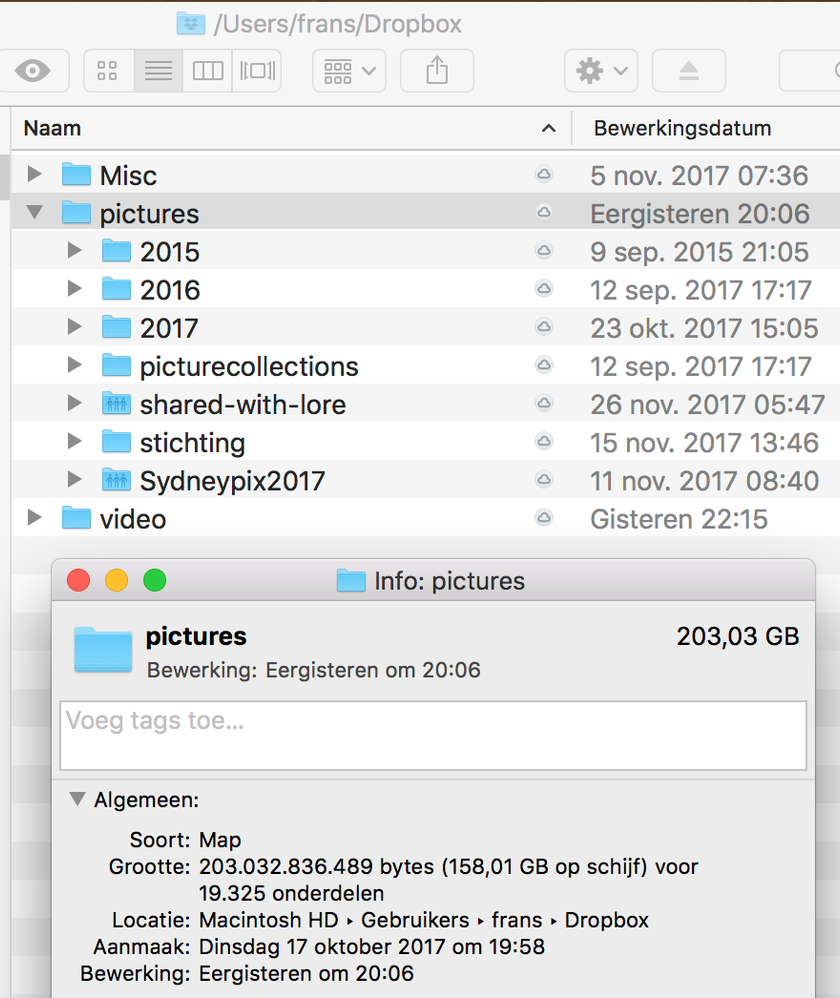Select the stichting folder

(x=192, y=442)
